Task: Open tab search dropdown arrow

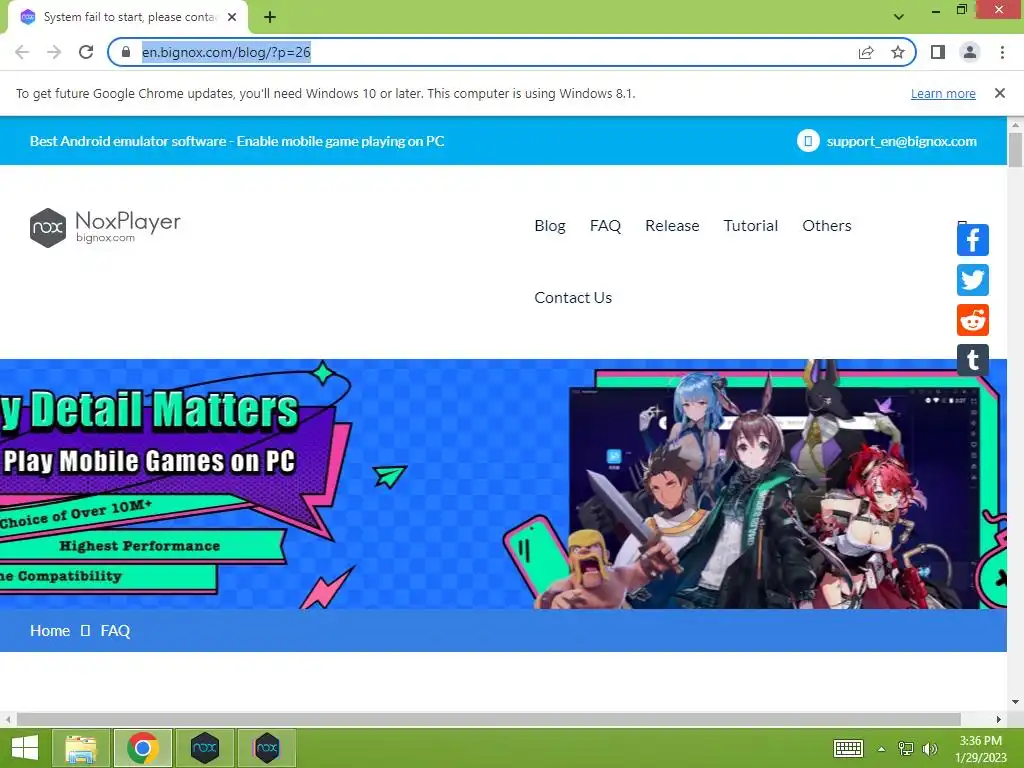Action: coord(899,17)
